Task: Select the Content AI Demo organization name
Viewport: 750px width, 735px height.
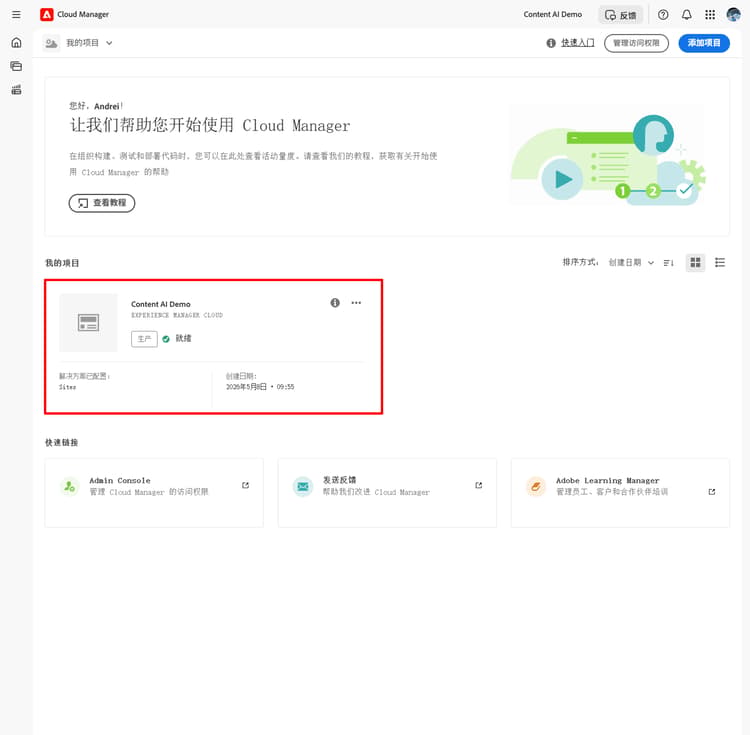Action: click(x=552, y=14)
